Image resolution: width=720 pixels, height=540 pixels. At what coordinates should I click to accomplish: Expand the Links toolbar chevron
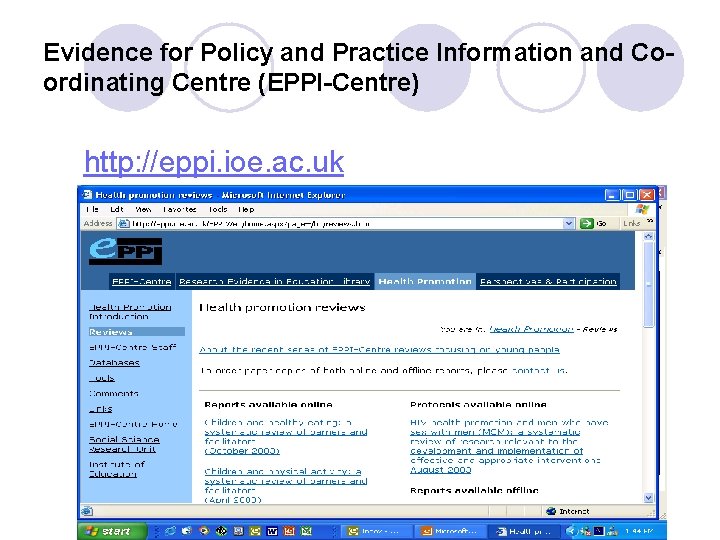650,221
